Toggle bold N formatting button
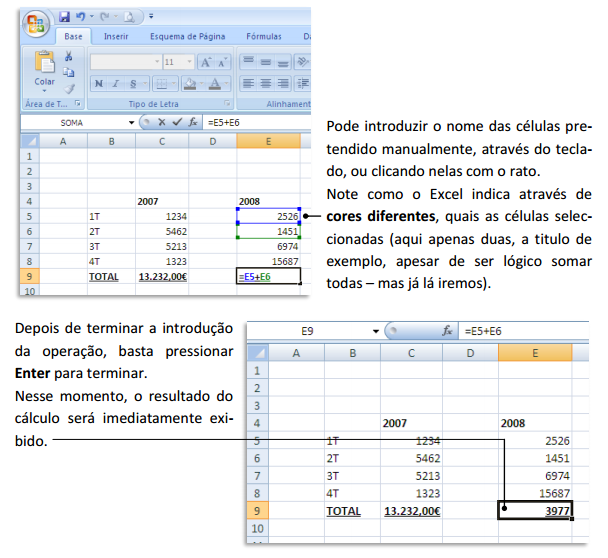 (100, 84)
